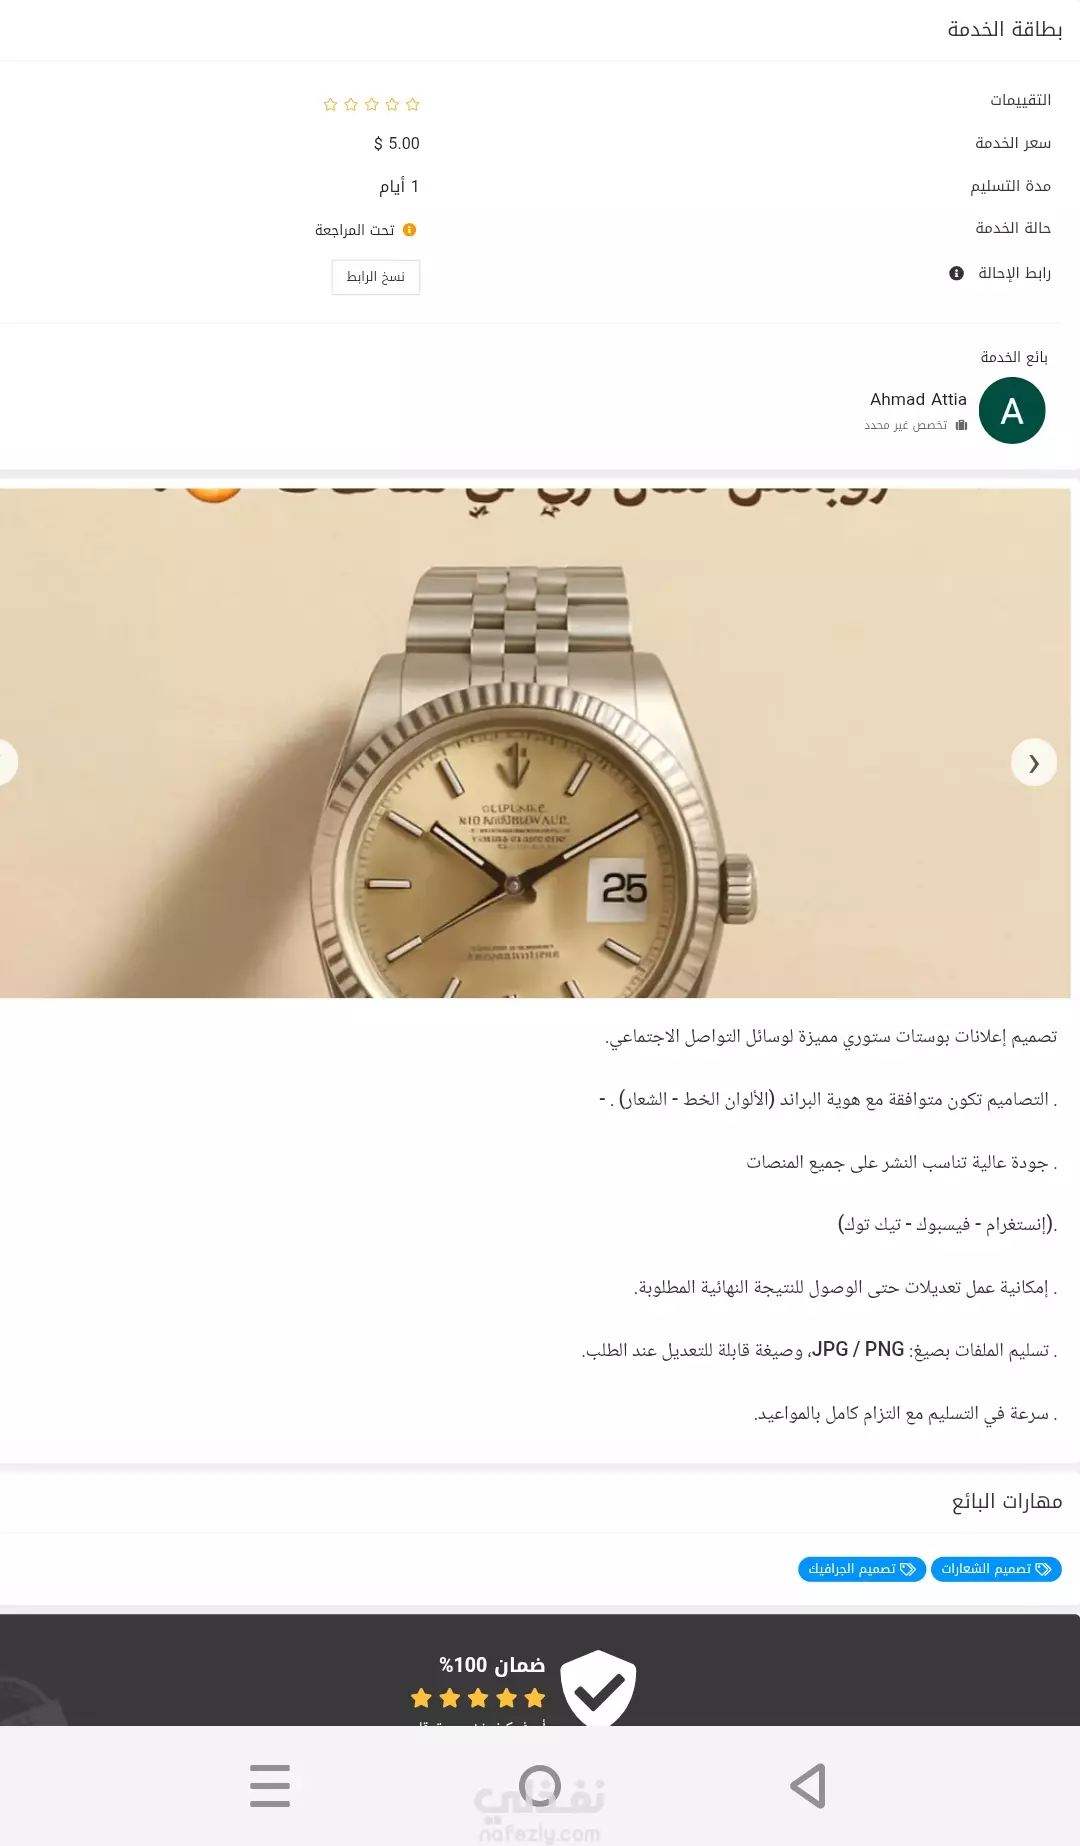Click the last rating star on the left
Viewport: 1080px width, 1846px height.
[x=330, y=104]
